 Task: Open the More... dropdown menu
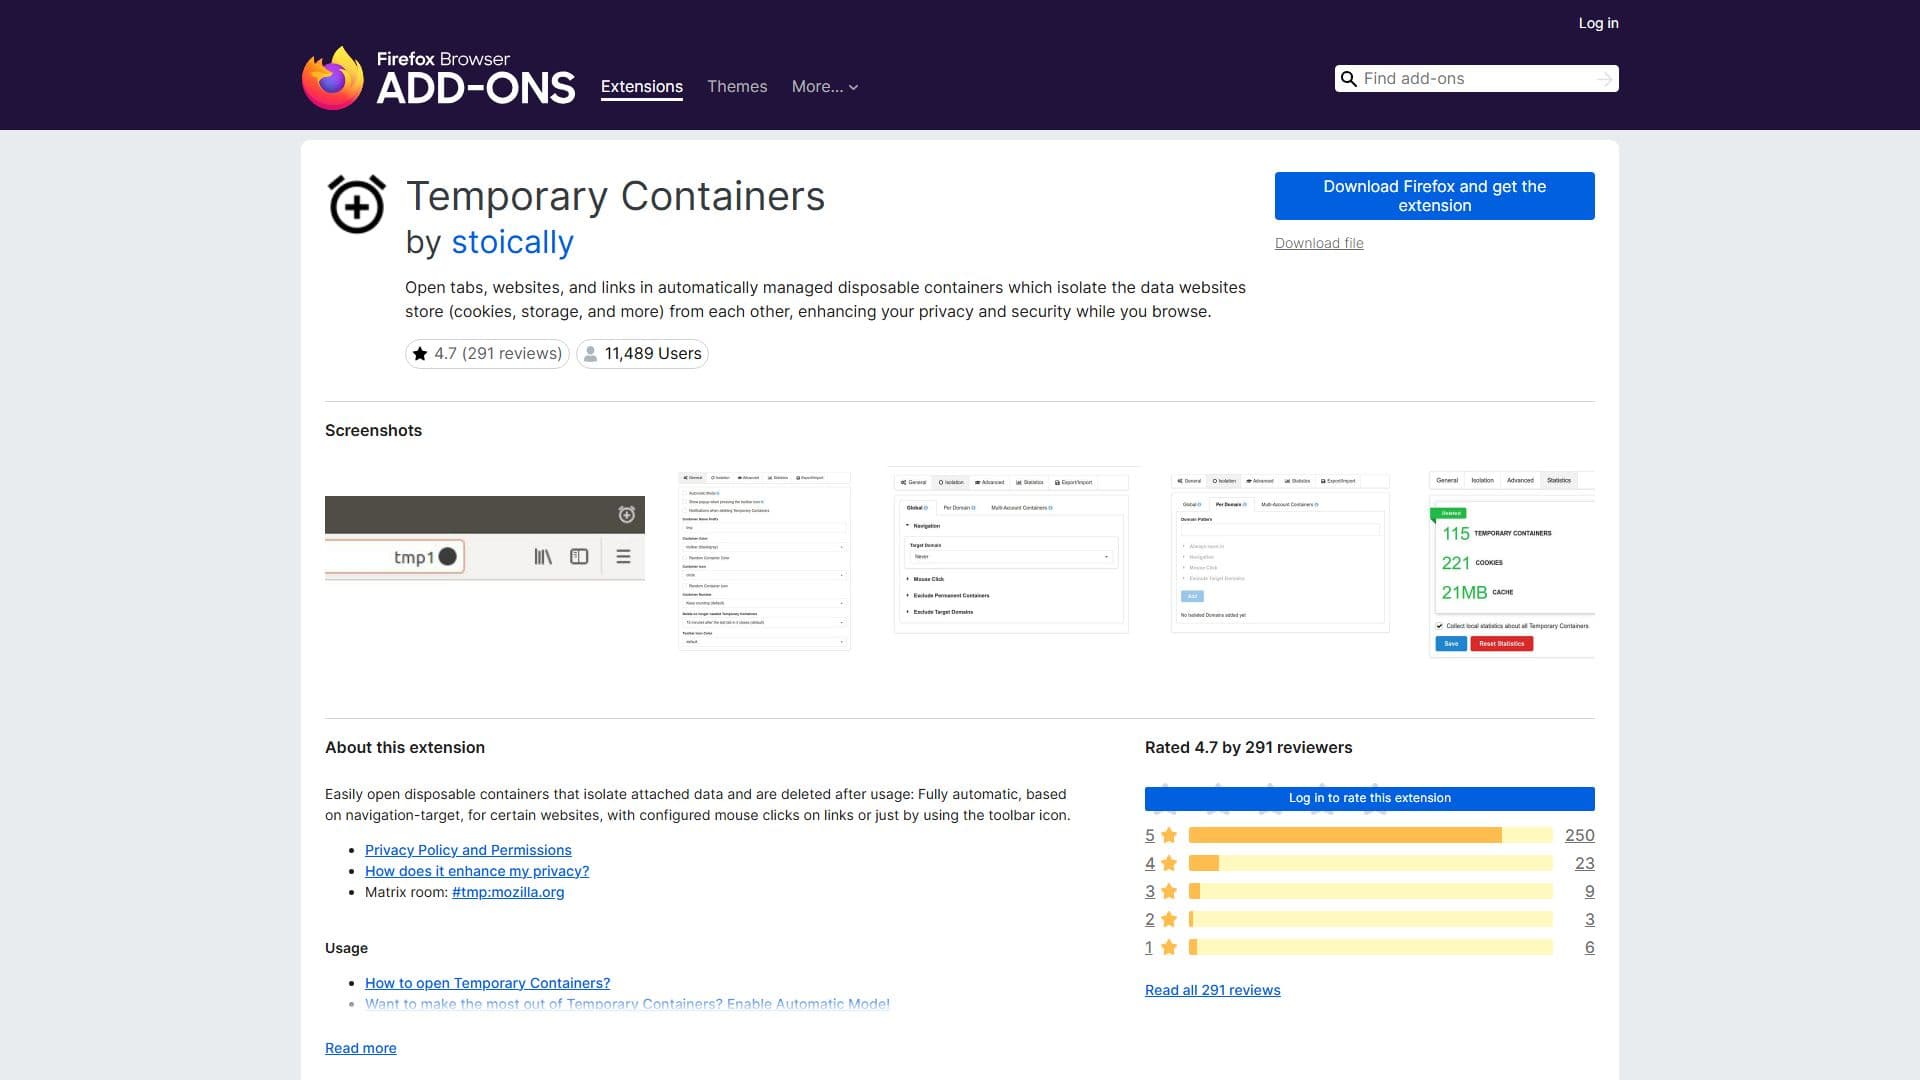click(x=825, y=87)
